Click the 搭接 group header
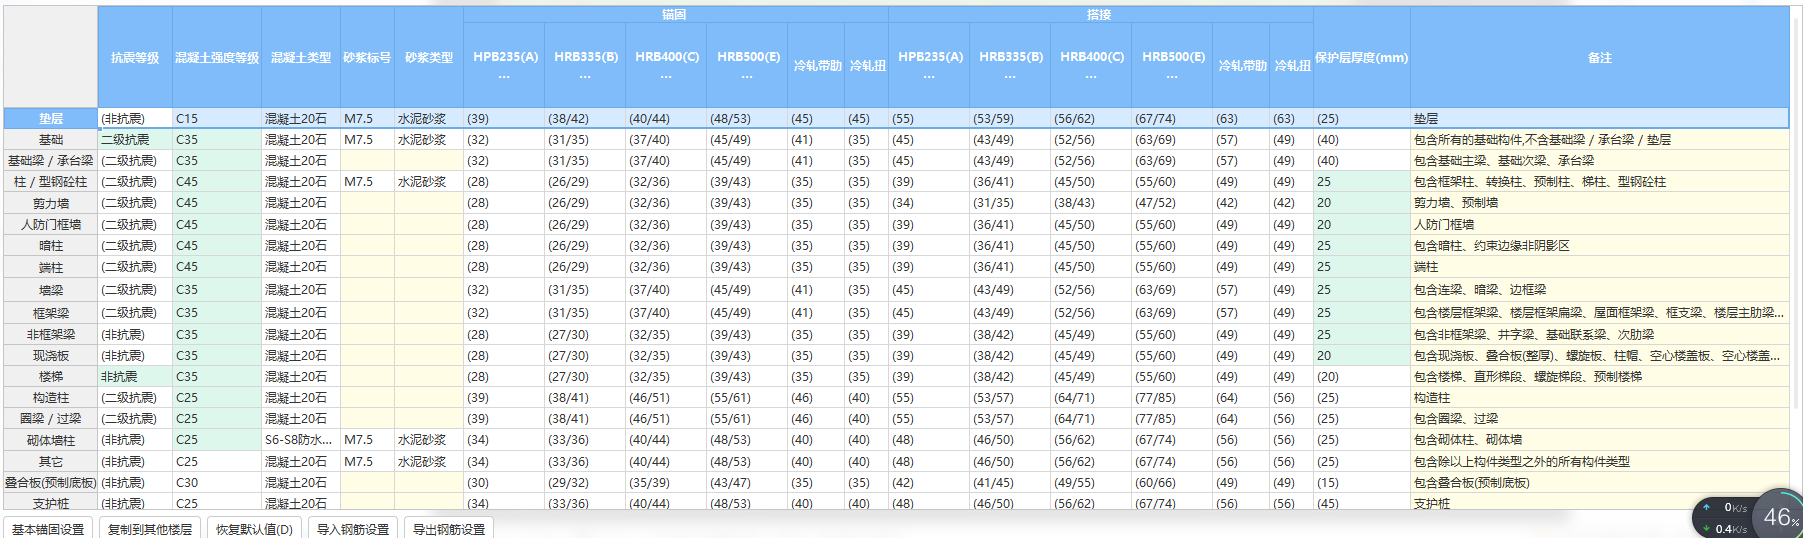This screenshot has width=1803, height=538. tap(1100, 15)
